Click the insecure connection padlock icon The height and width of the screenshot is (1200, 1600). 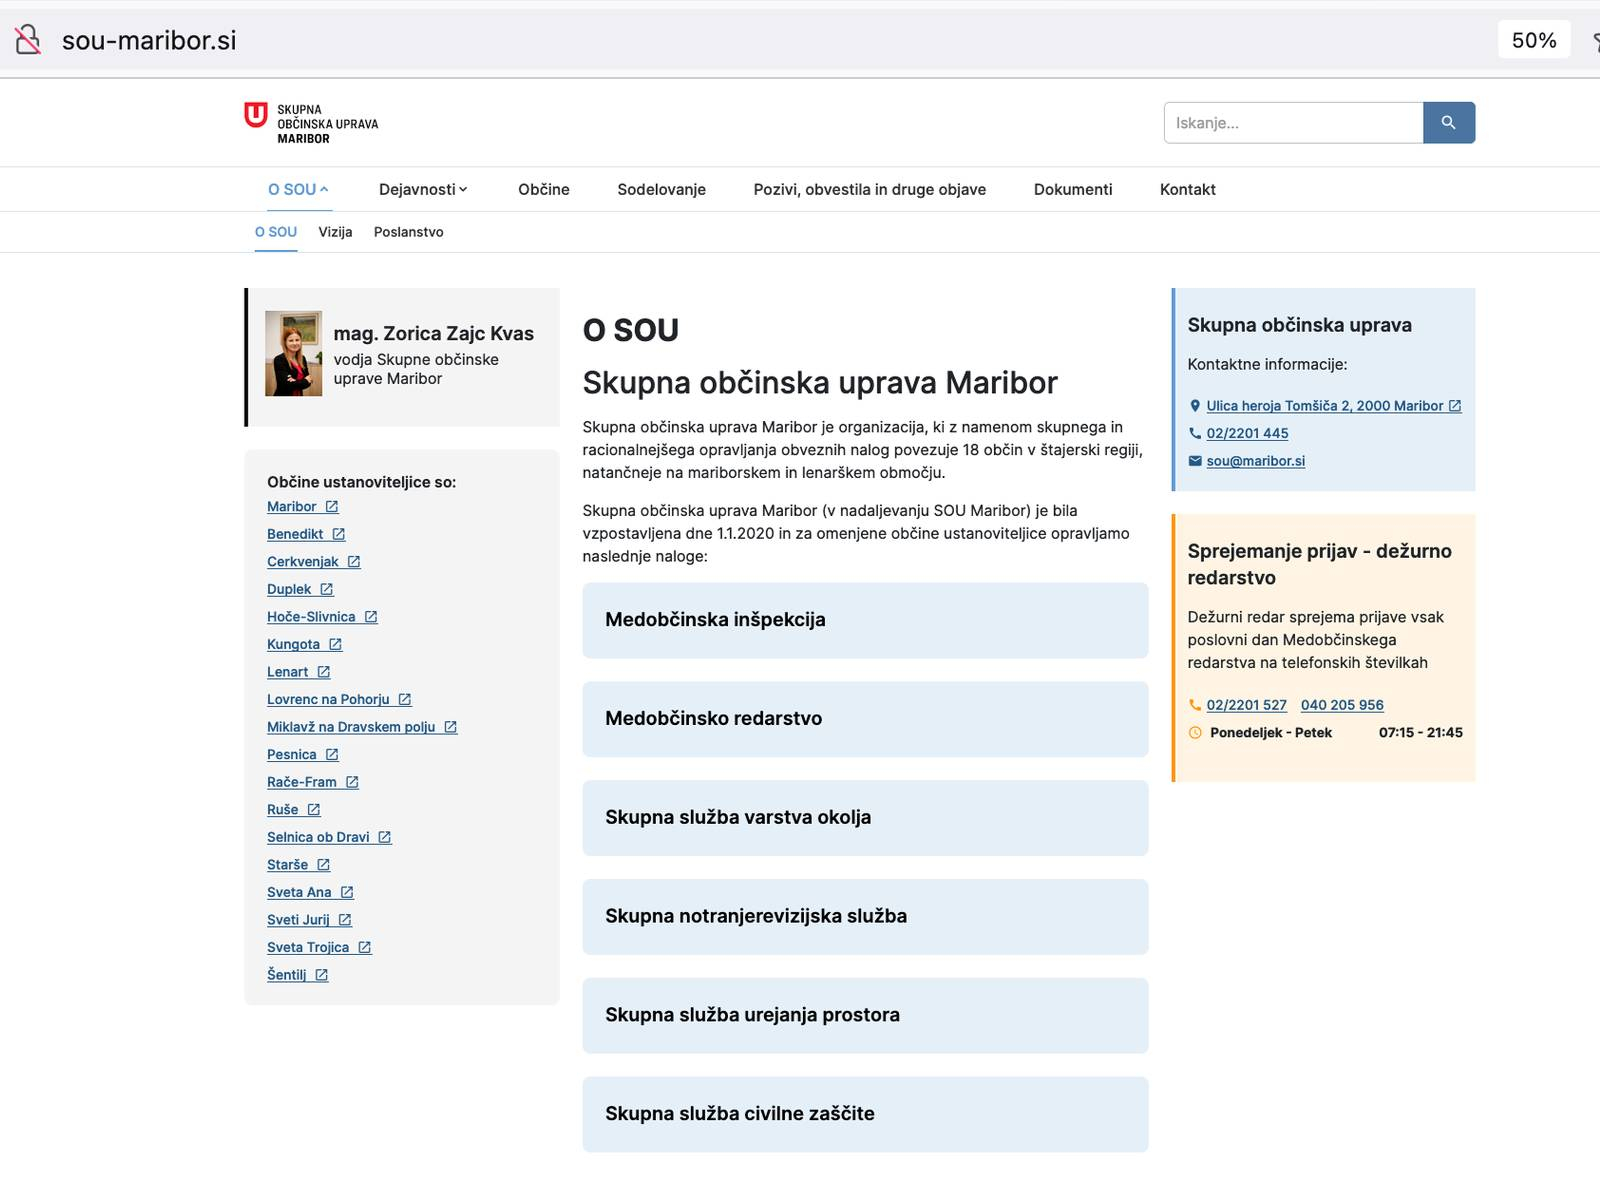pyautogui.click(x=28, y=40)
